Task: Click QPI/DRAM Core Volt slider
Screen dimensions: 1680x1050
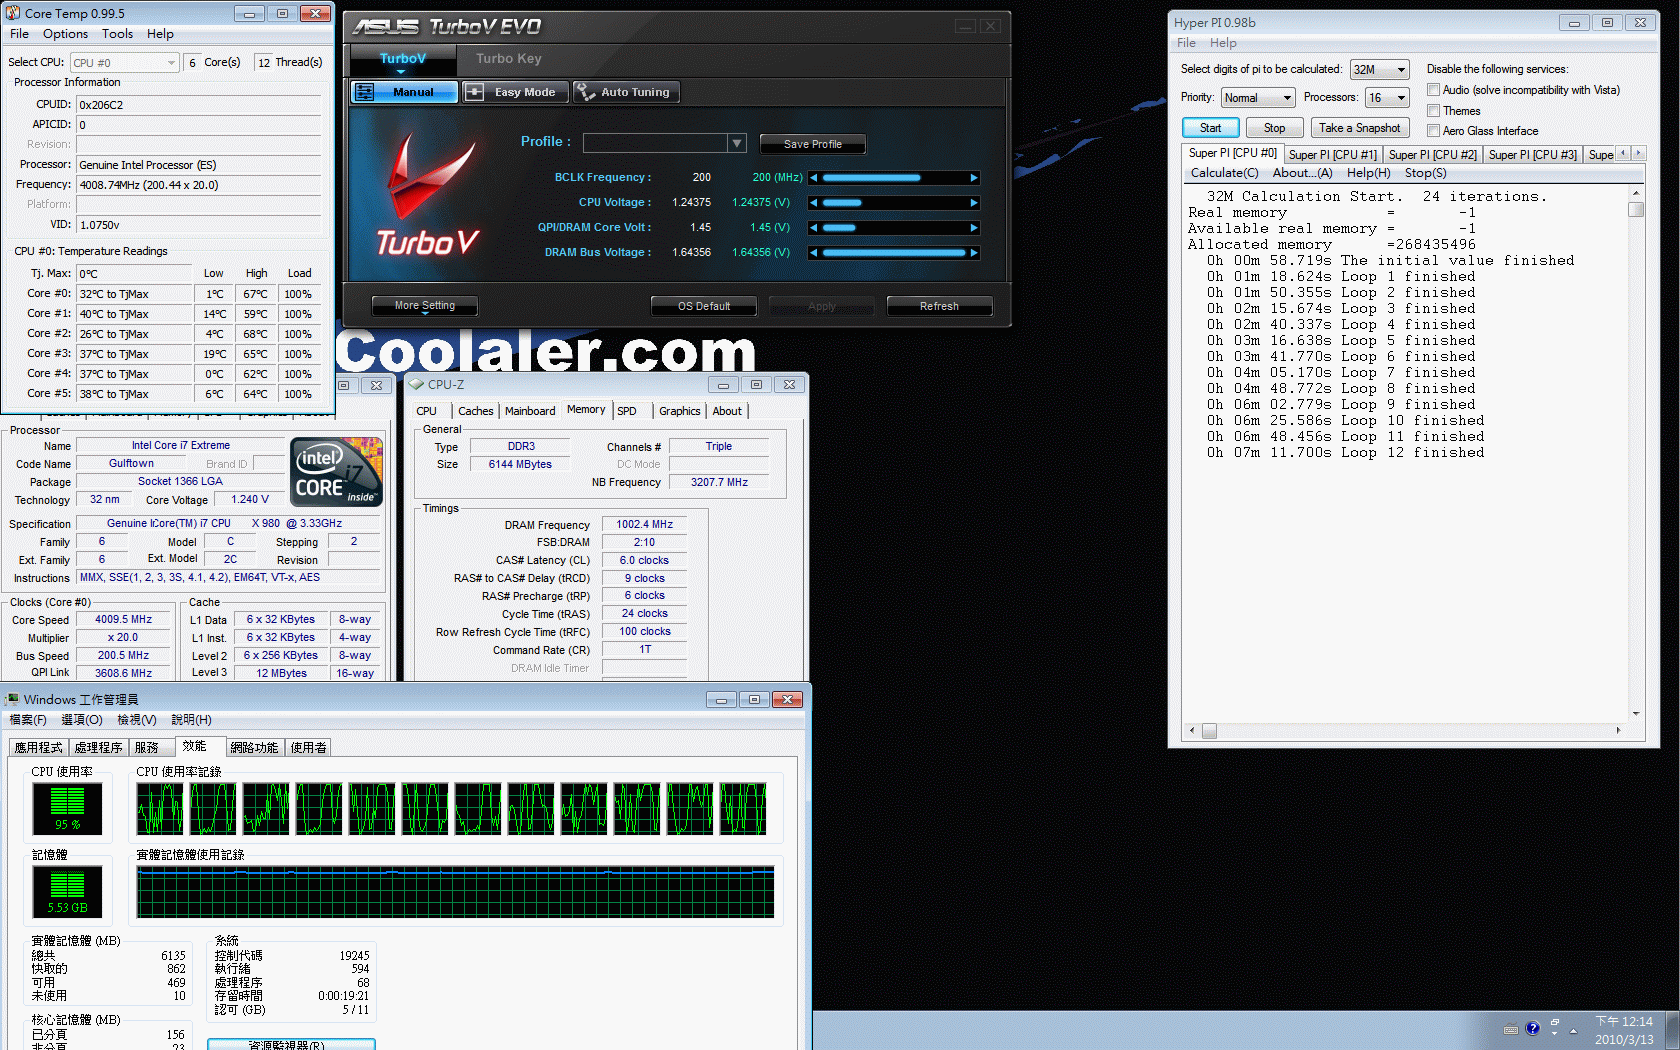Action: 894,228
